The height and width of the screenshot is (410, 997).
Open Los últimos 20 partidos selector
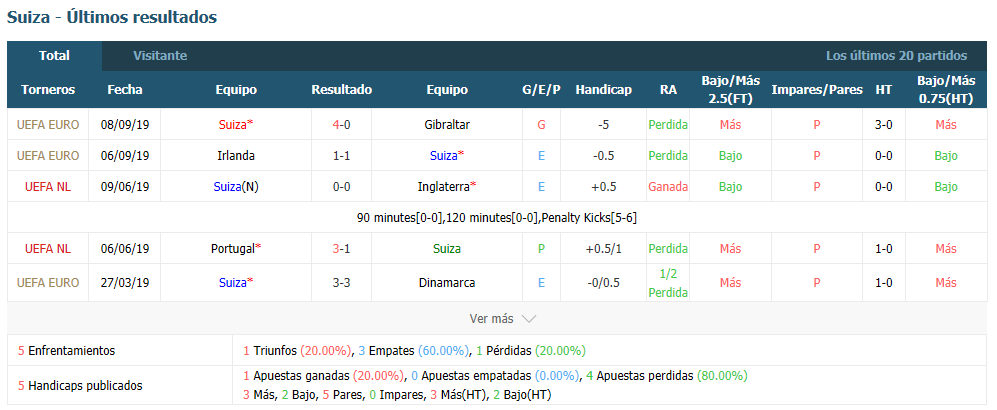(x=896, y=56)
